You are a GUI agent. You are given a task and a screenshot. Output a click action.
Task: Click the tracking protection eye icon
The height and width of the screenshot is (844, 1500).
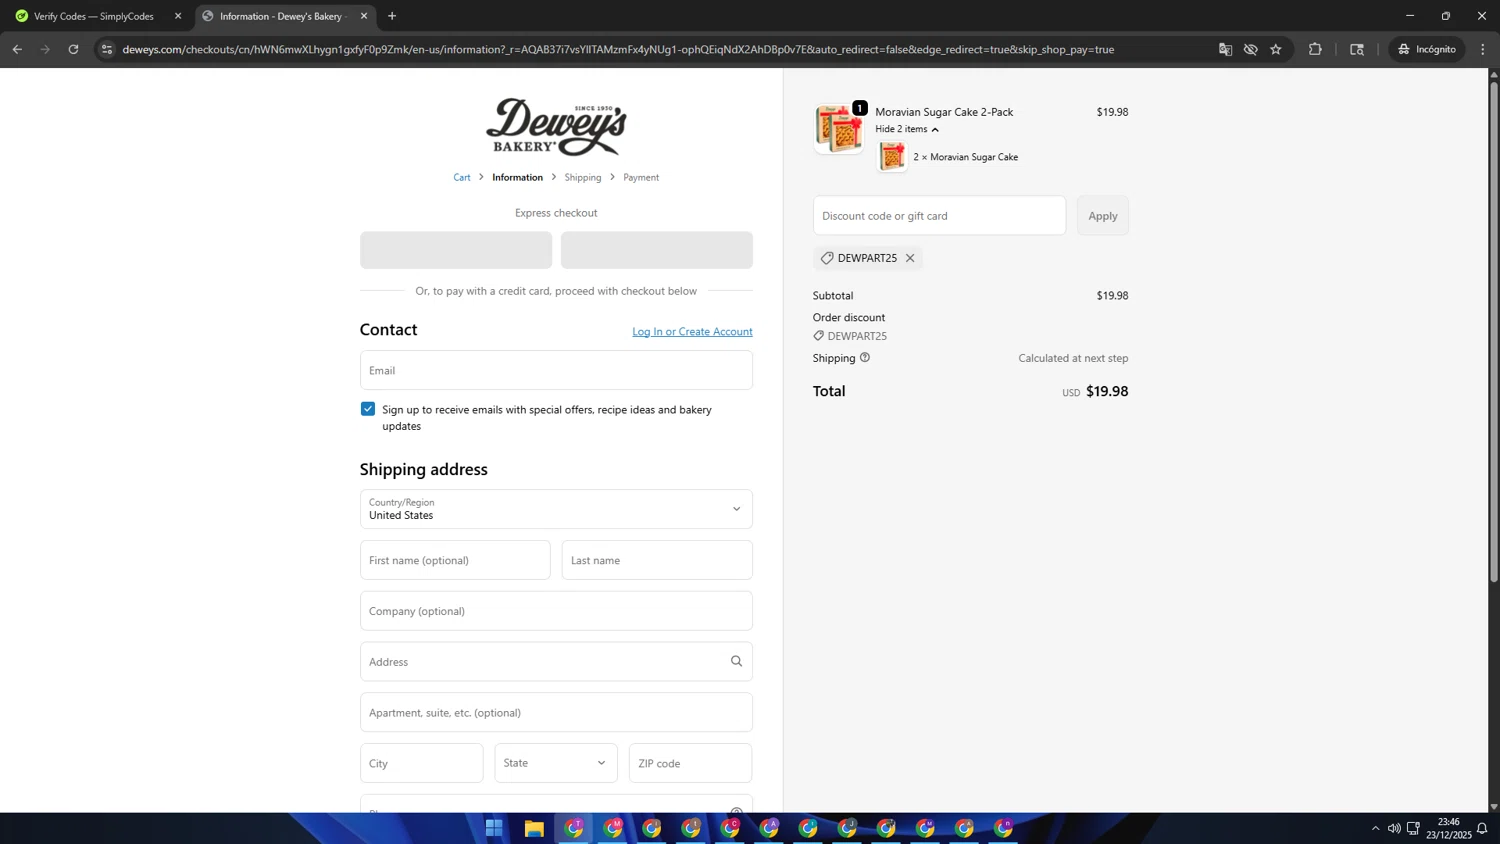click(x=1250, y=49)
